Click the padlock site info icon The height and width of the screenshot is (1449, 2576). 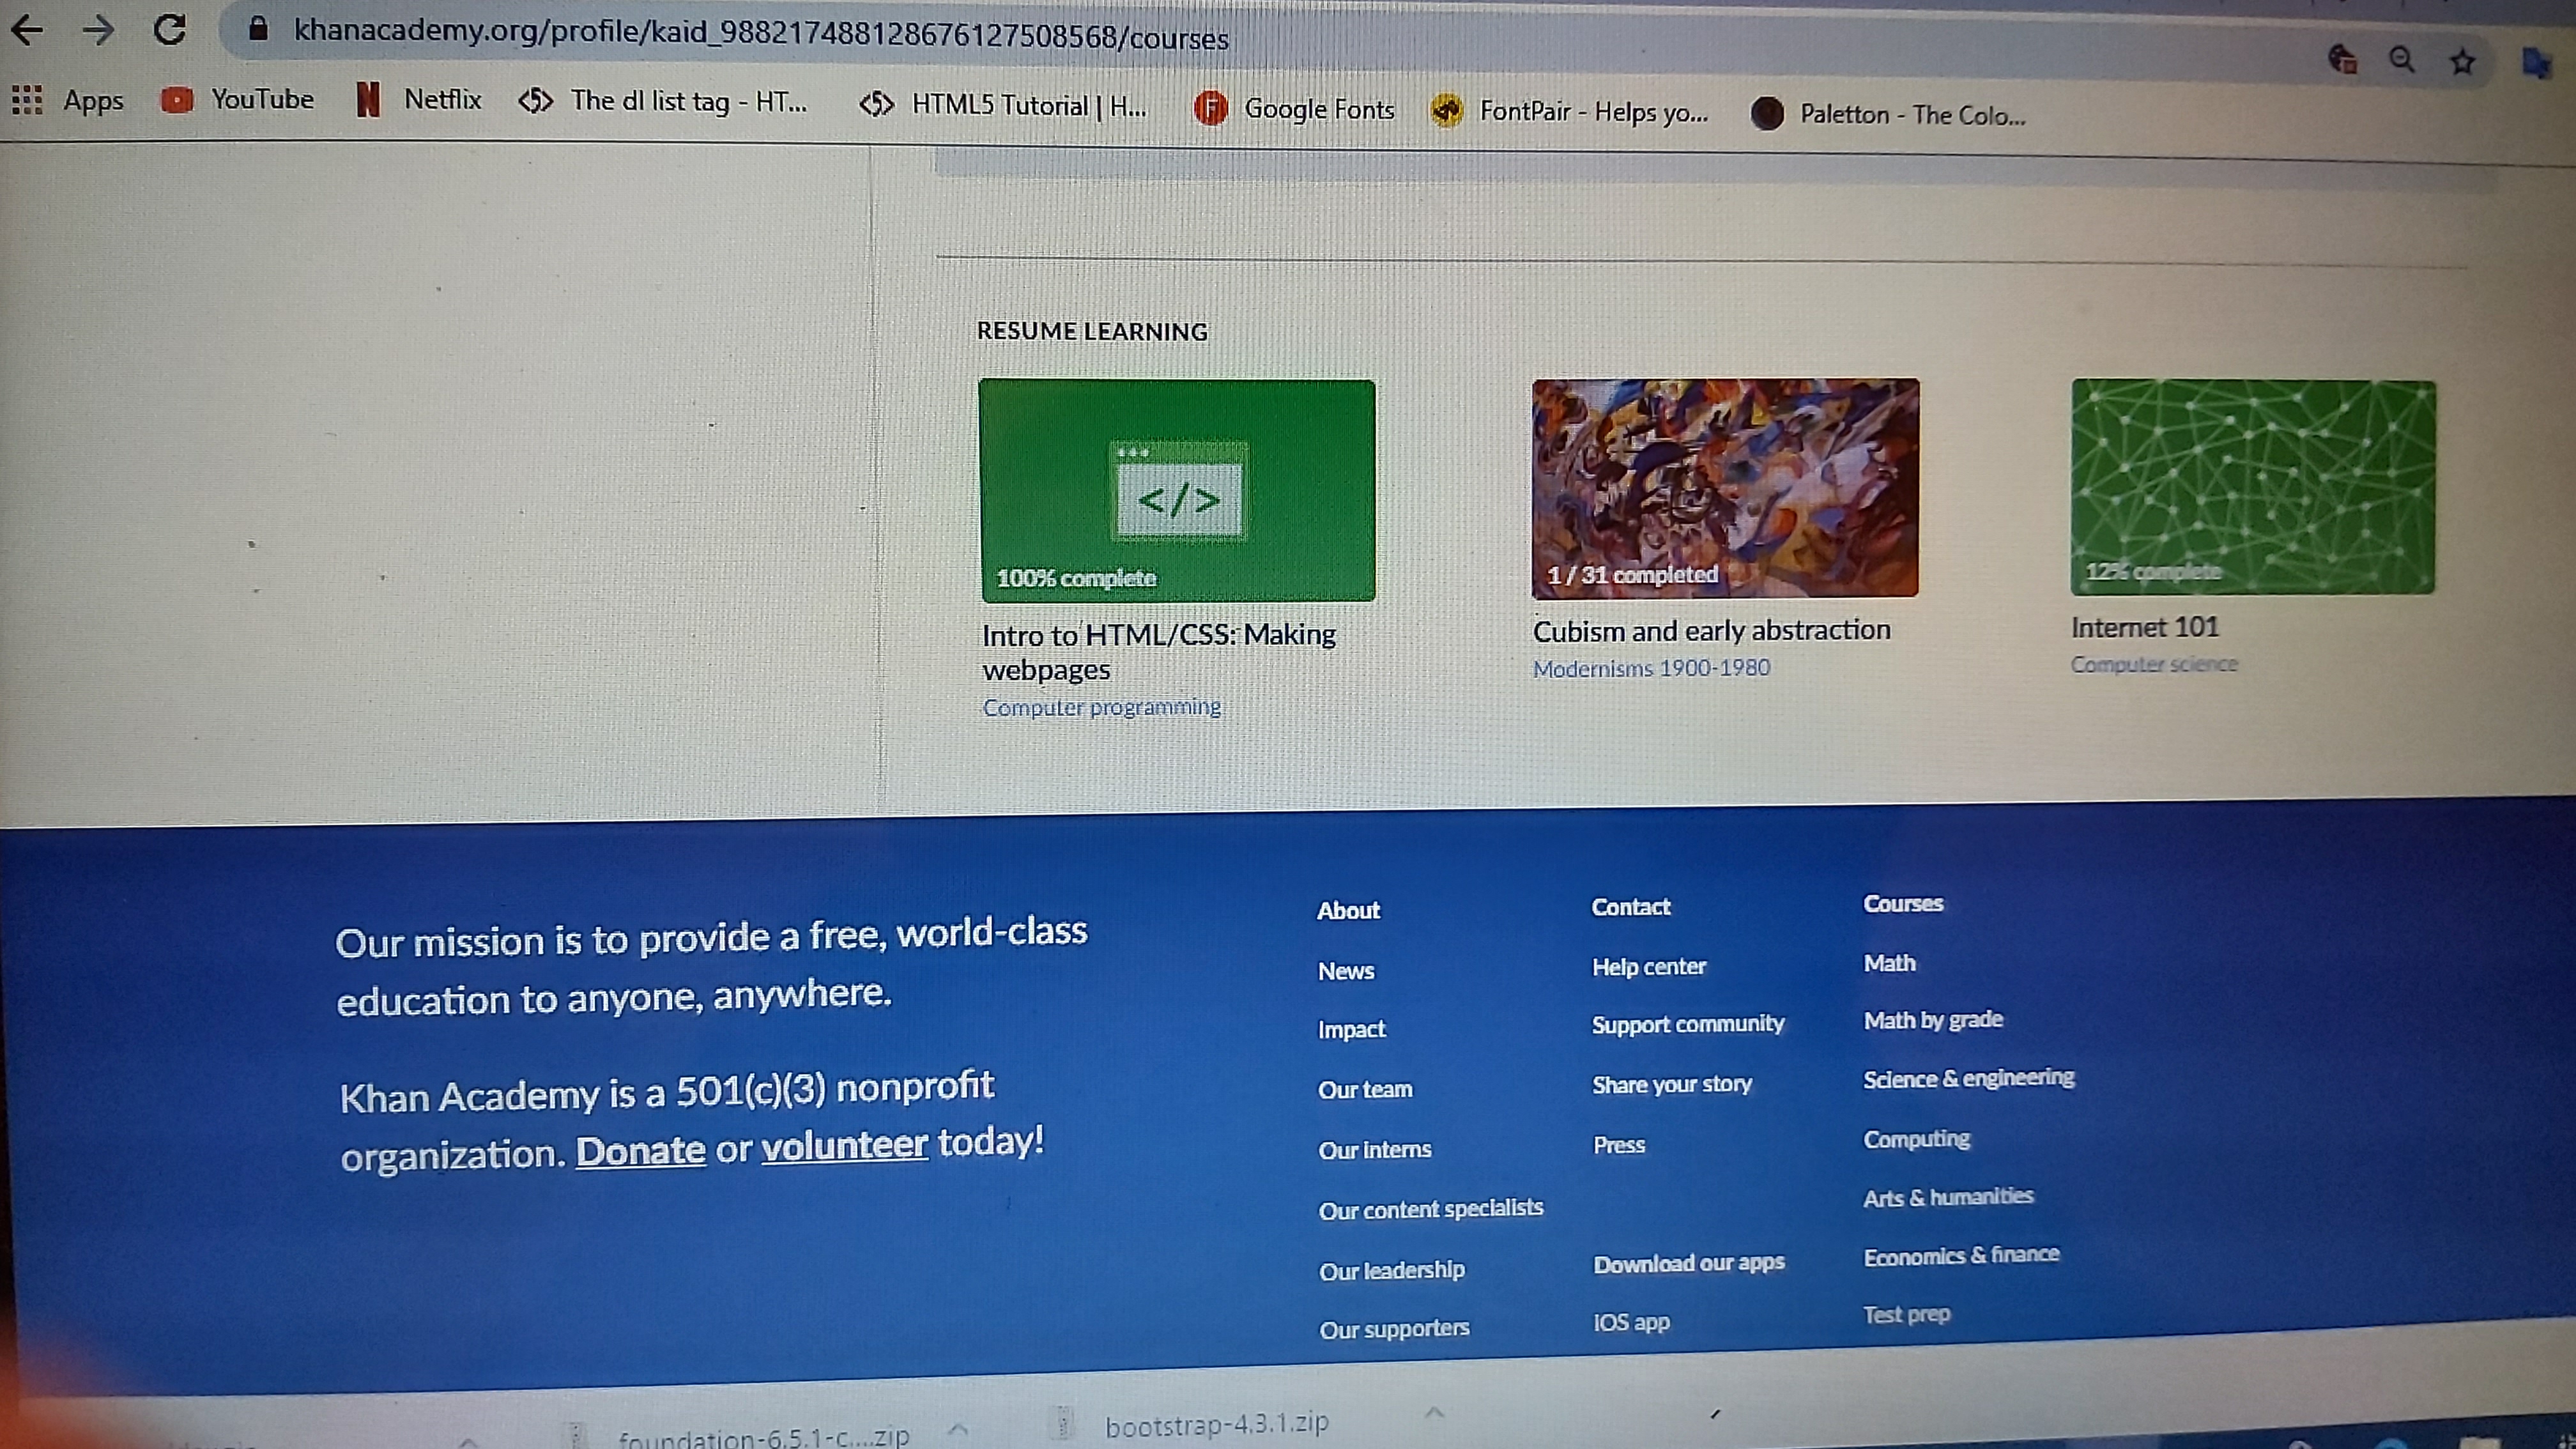tap(258, 28)
